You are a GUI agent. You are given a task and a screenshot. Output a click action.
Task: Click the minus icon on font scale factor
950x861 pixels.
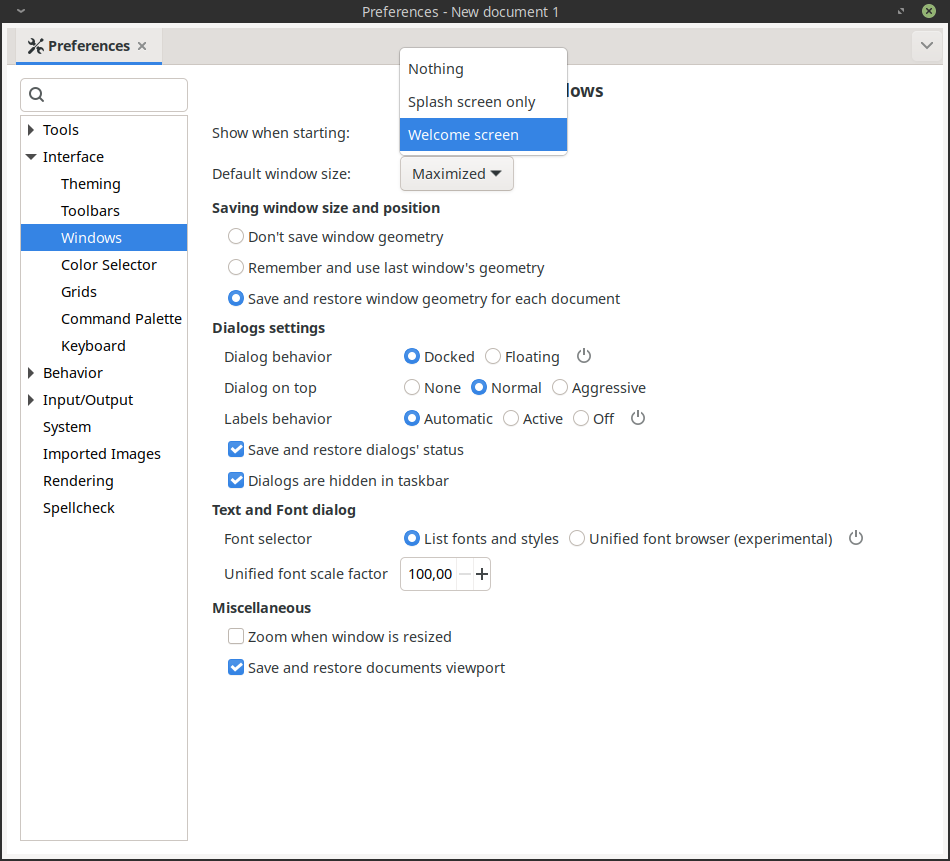coord(464,574)
